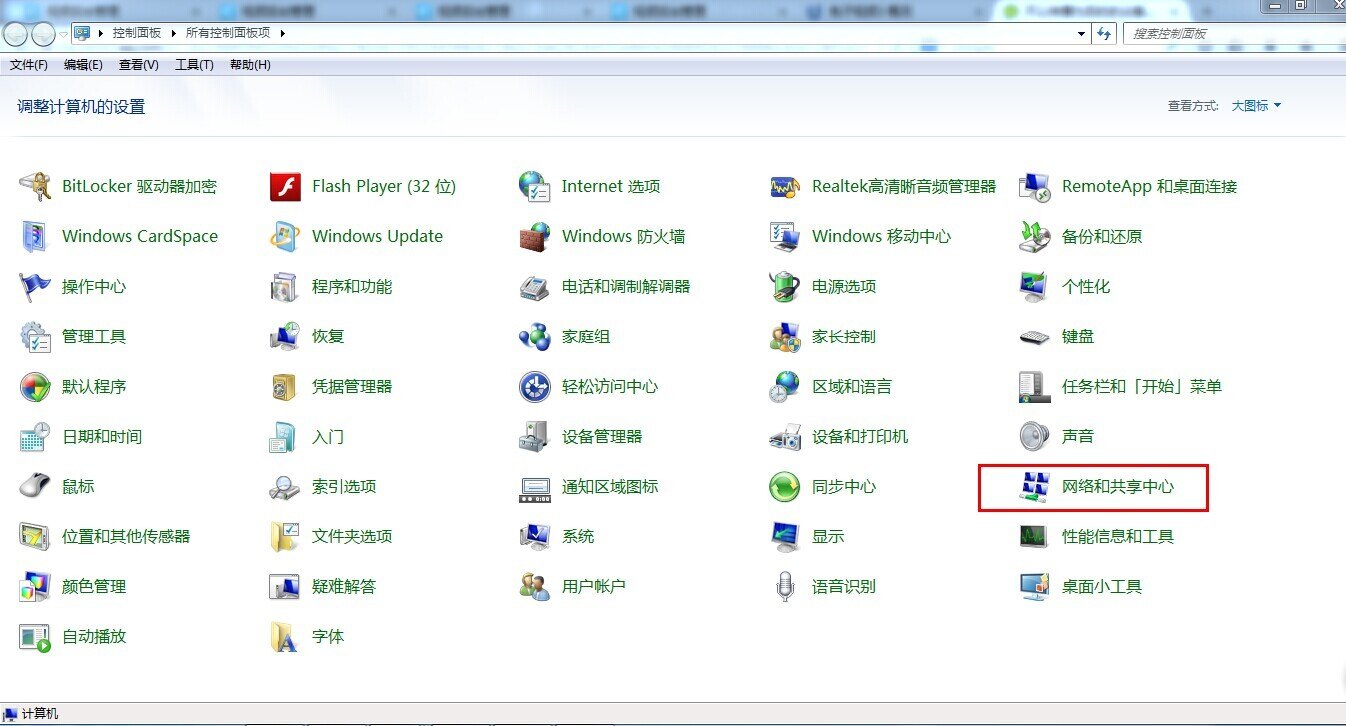Go forward with the Forward button
This screenshot has height=726, width=1346.
44,34
